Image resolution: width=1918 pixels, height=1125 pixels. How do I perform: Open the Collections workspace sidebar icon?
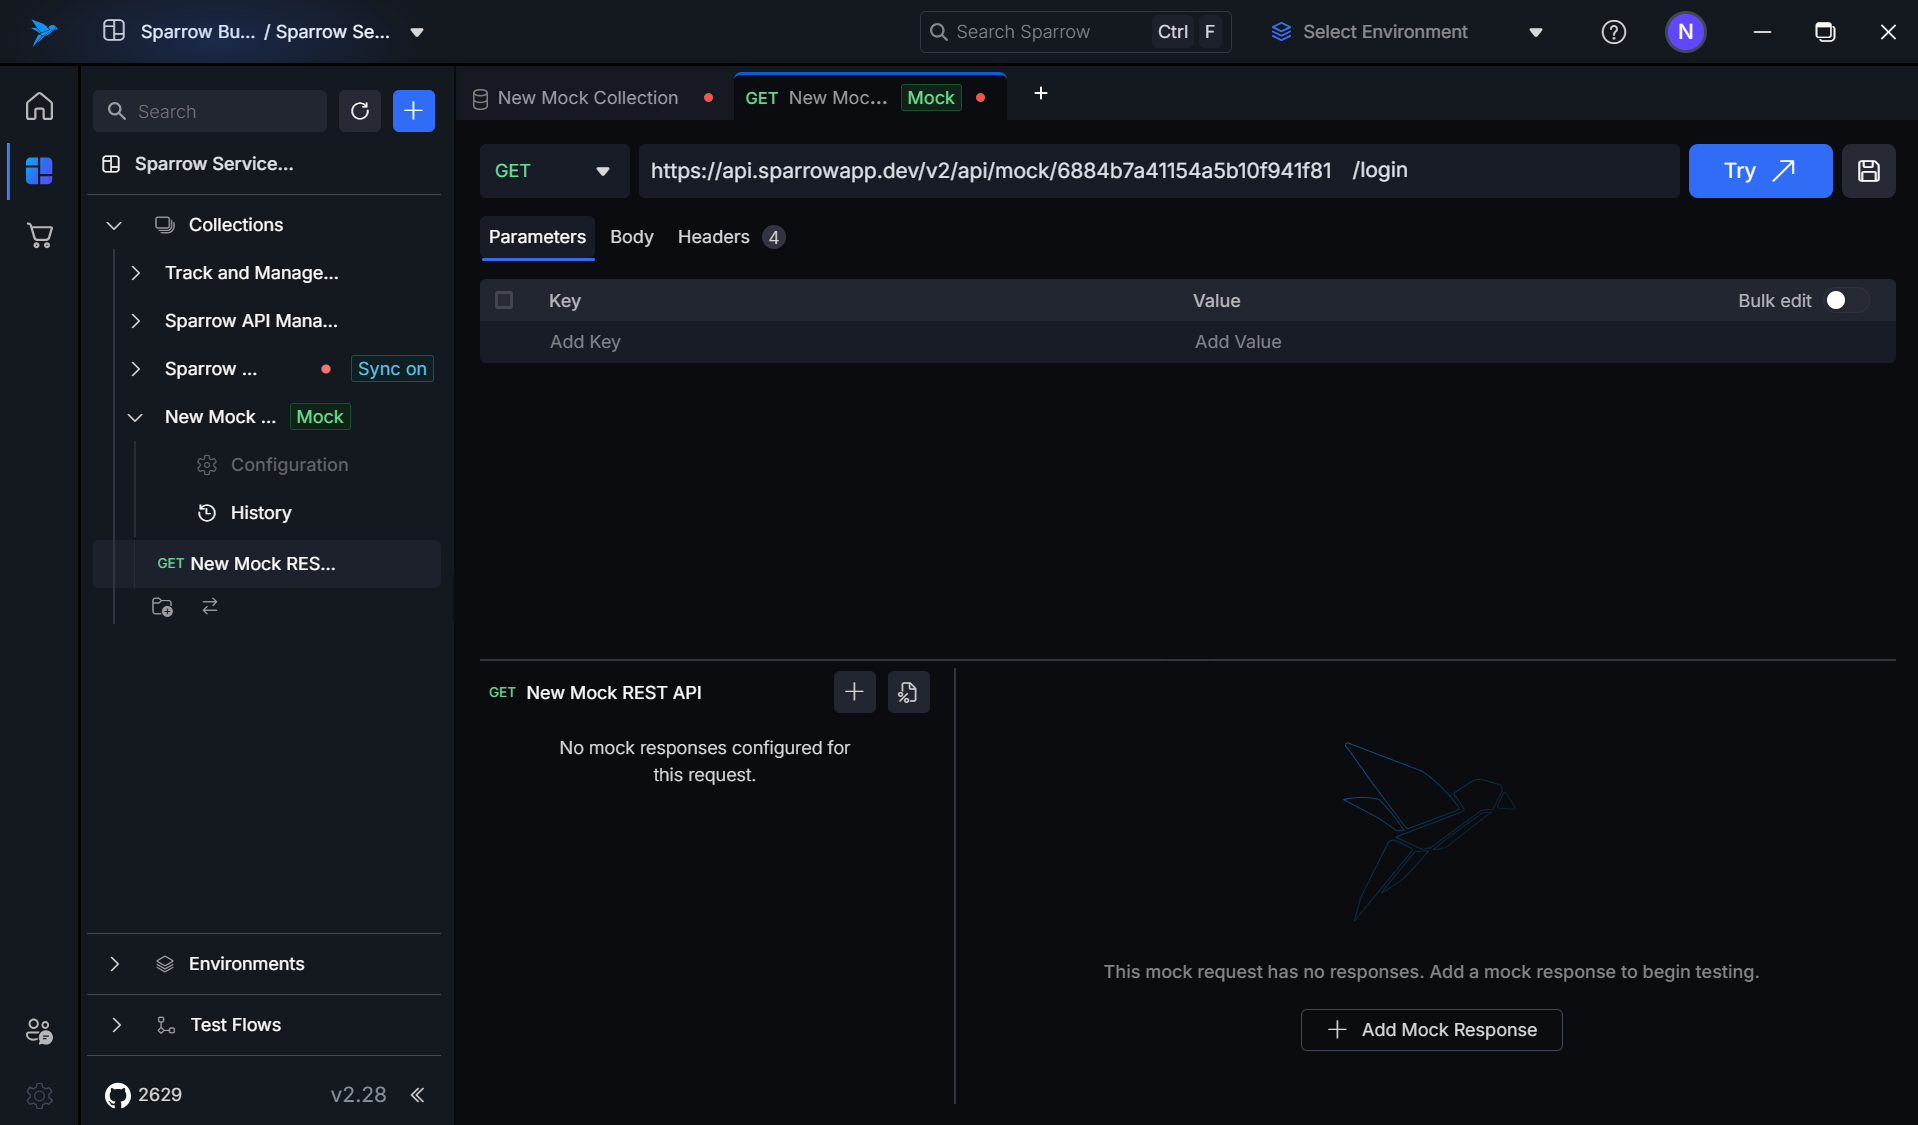(x=39, y=171)
